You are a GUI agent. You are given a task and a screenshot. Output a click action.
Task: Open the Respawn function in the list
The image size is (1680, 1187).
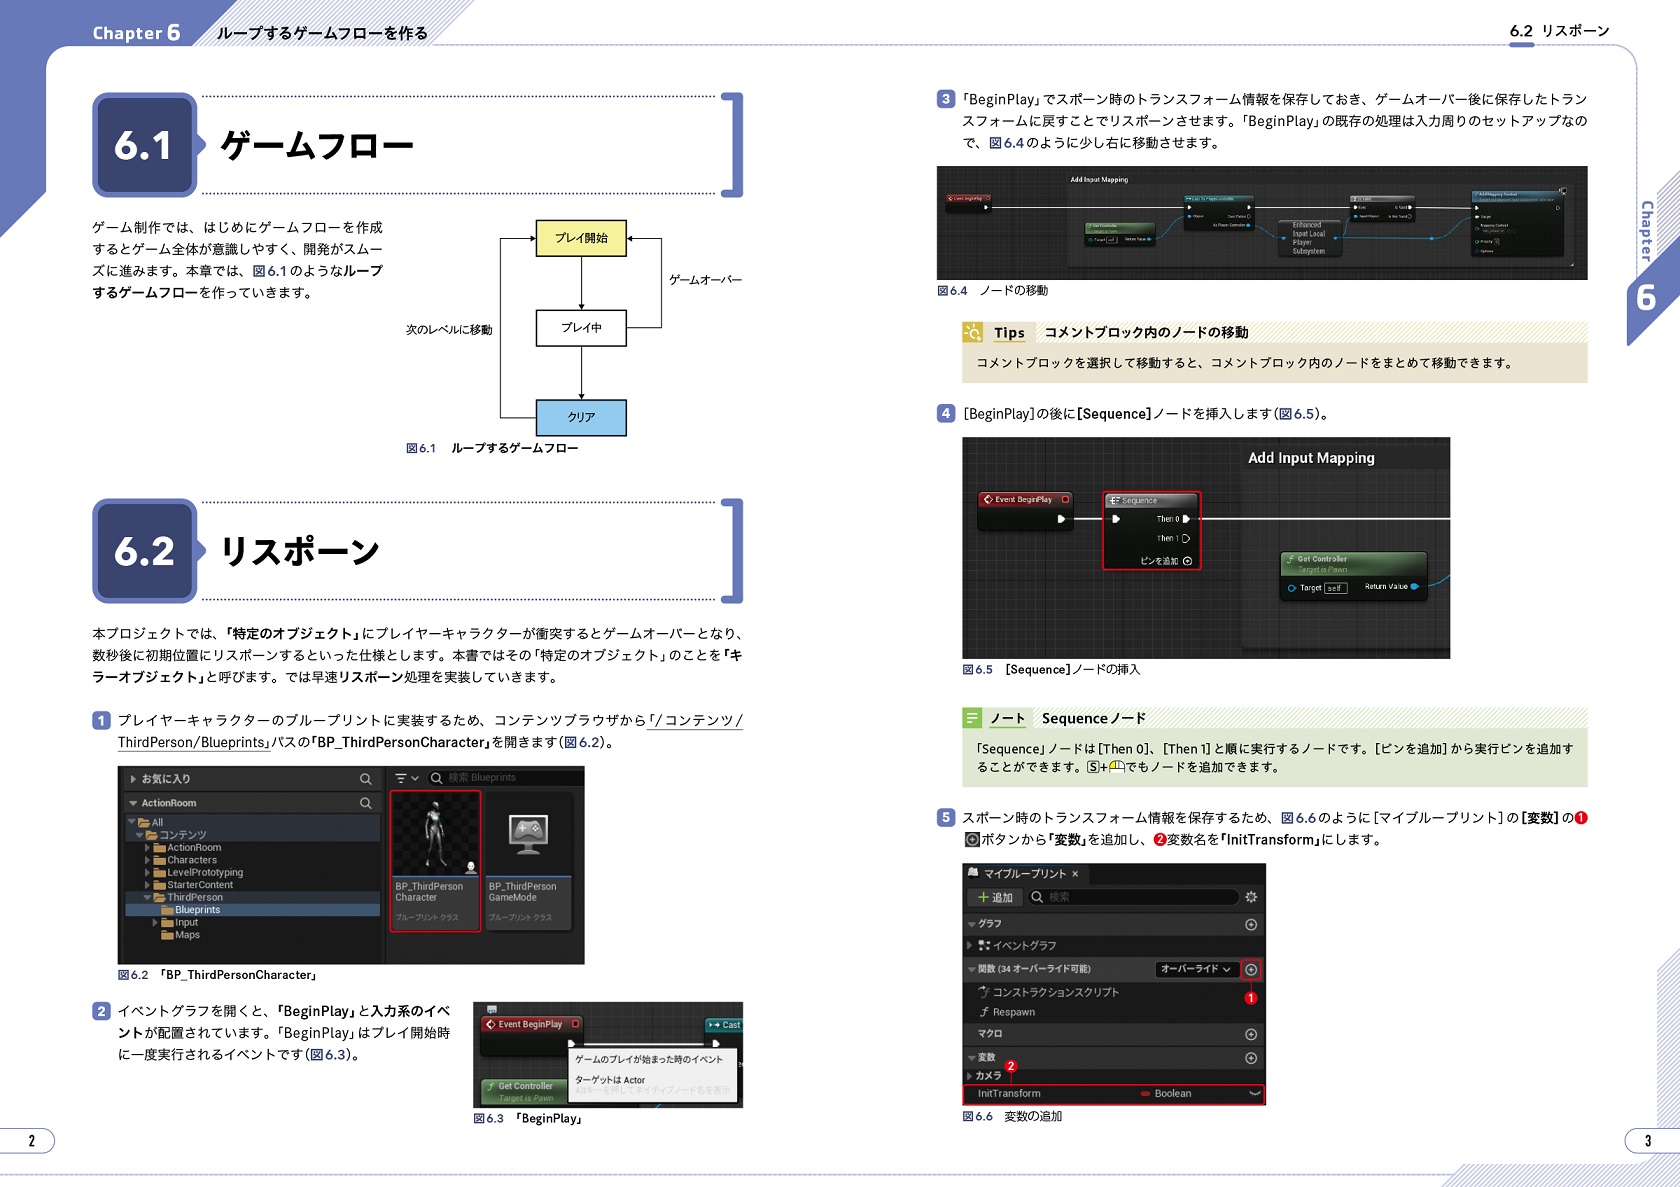(x=1013, y=1012)
